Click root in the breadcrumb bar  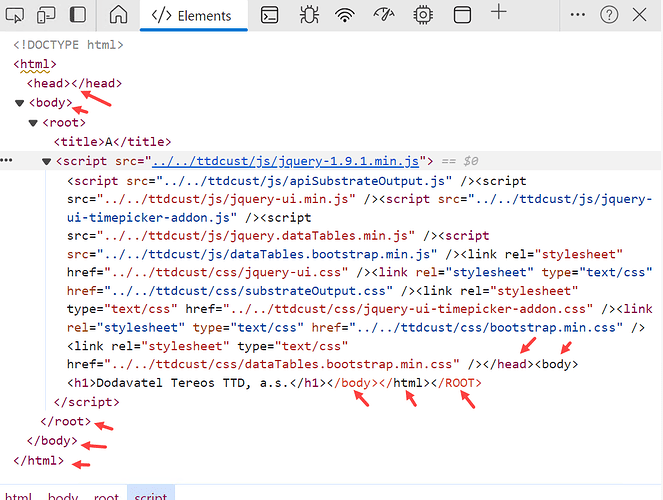click(x=106, y=495)
